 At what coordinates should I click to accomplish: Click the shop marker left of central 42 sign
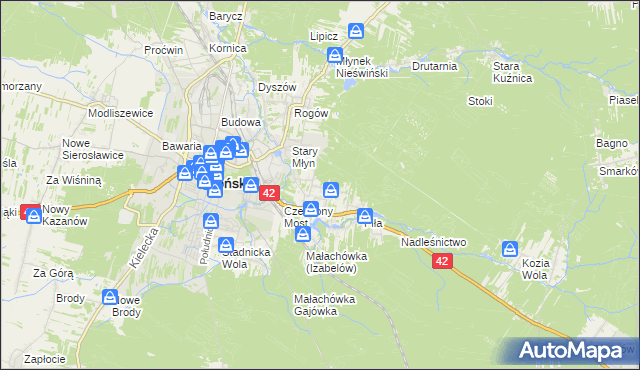tap(251, 185)
